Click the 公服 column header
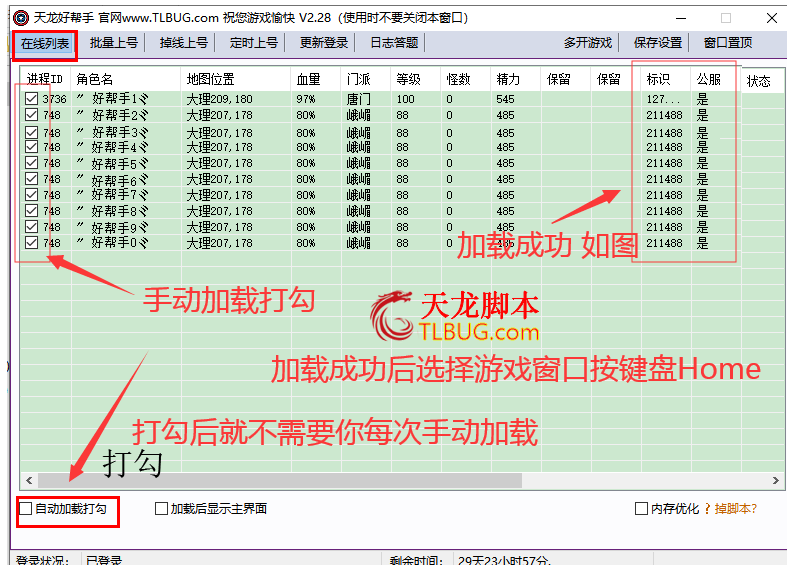This screenshot has height=571, width=804. click(715, 79)
